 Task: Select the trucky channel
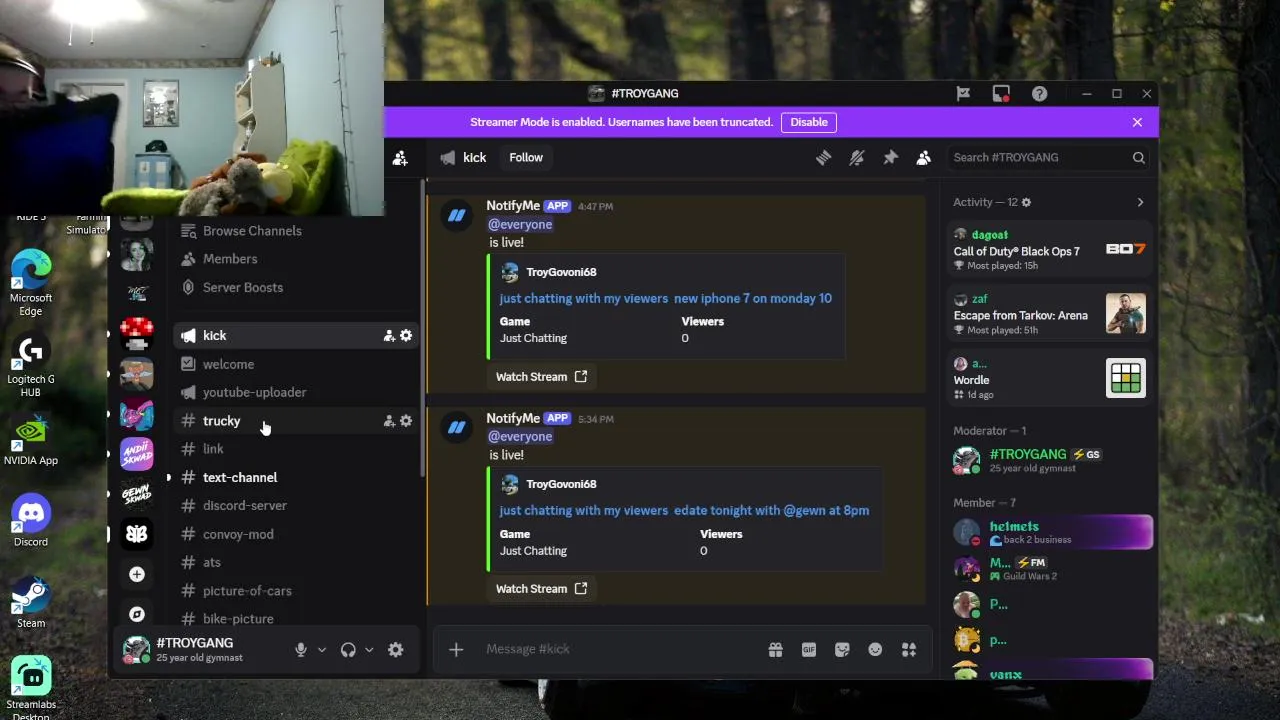(x=294, y=421)
